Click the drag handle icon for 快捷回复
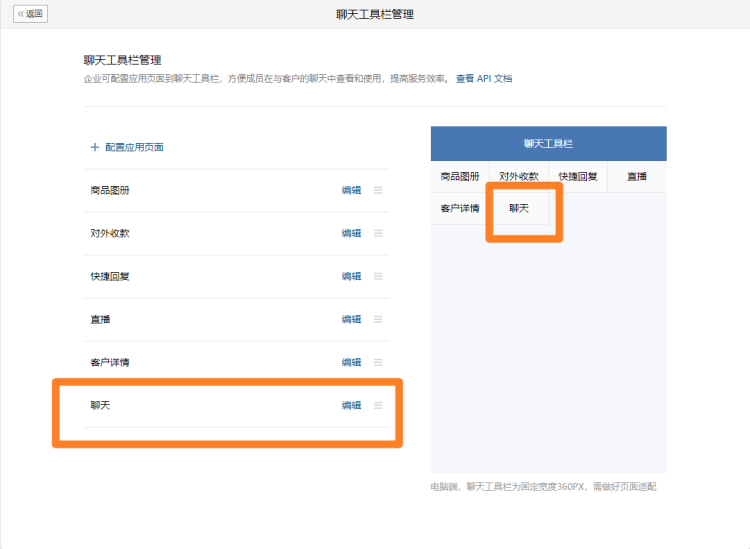 click(x=378, y=276)
